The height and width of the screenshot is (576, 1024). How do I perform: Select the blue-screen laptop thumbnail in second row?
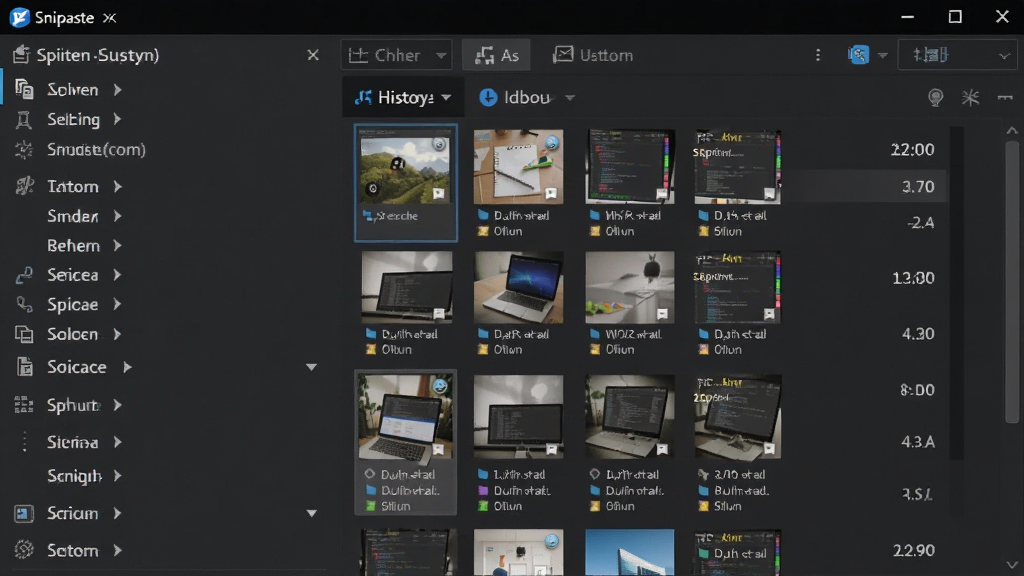point(519,287)
